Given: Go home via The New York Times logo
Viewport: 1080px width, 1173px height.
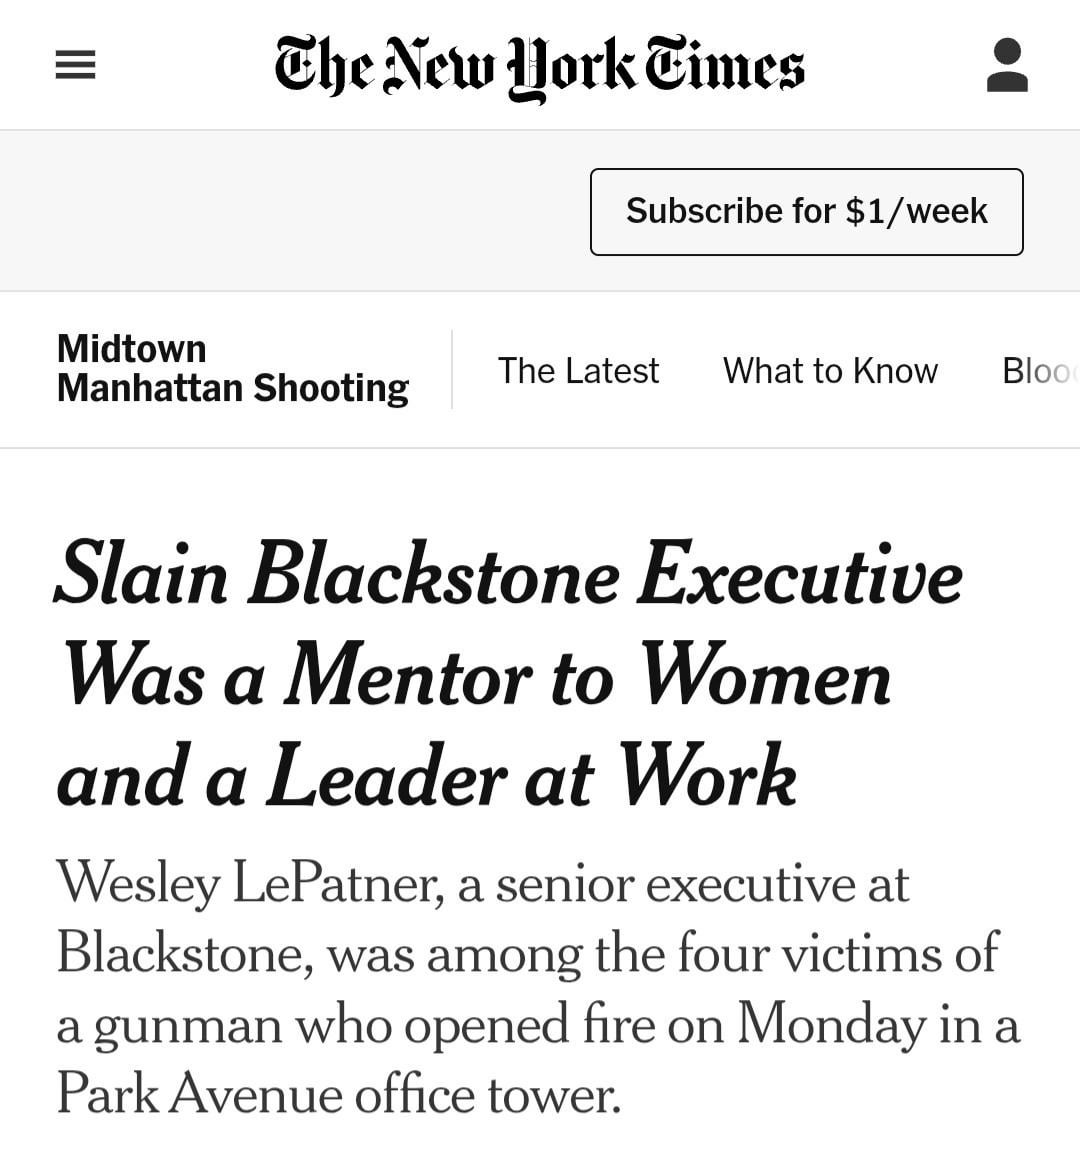Looking at the screenshot, I should (x=539, y=67).
